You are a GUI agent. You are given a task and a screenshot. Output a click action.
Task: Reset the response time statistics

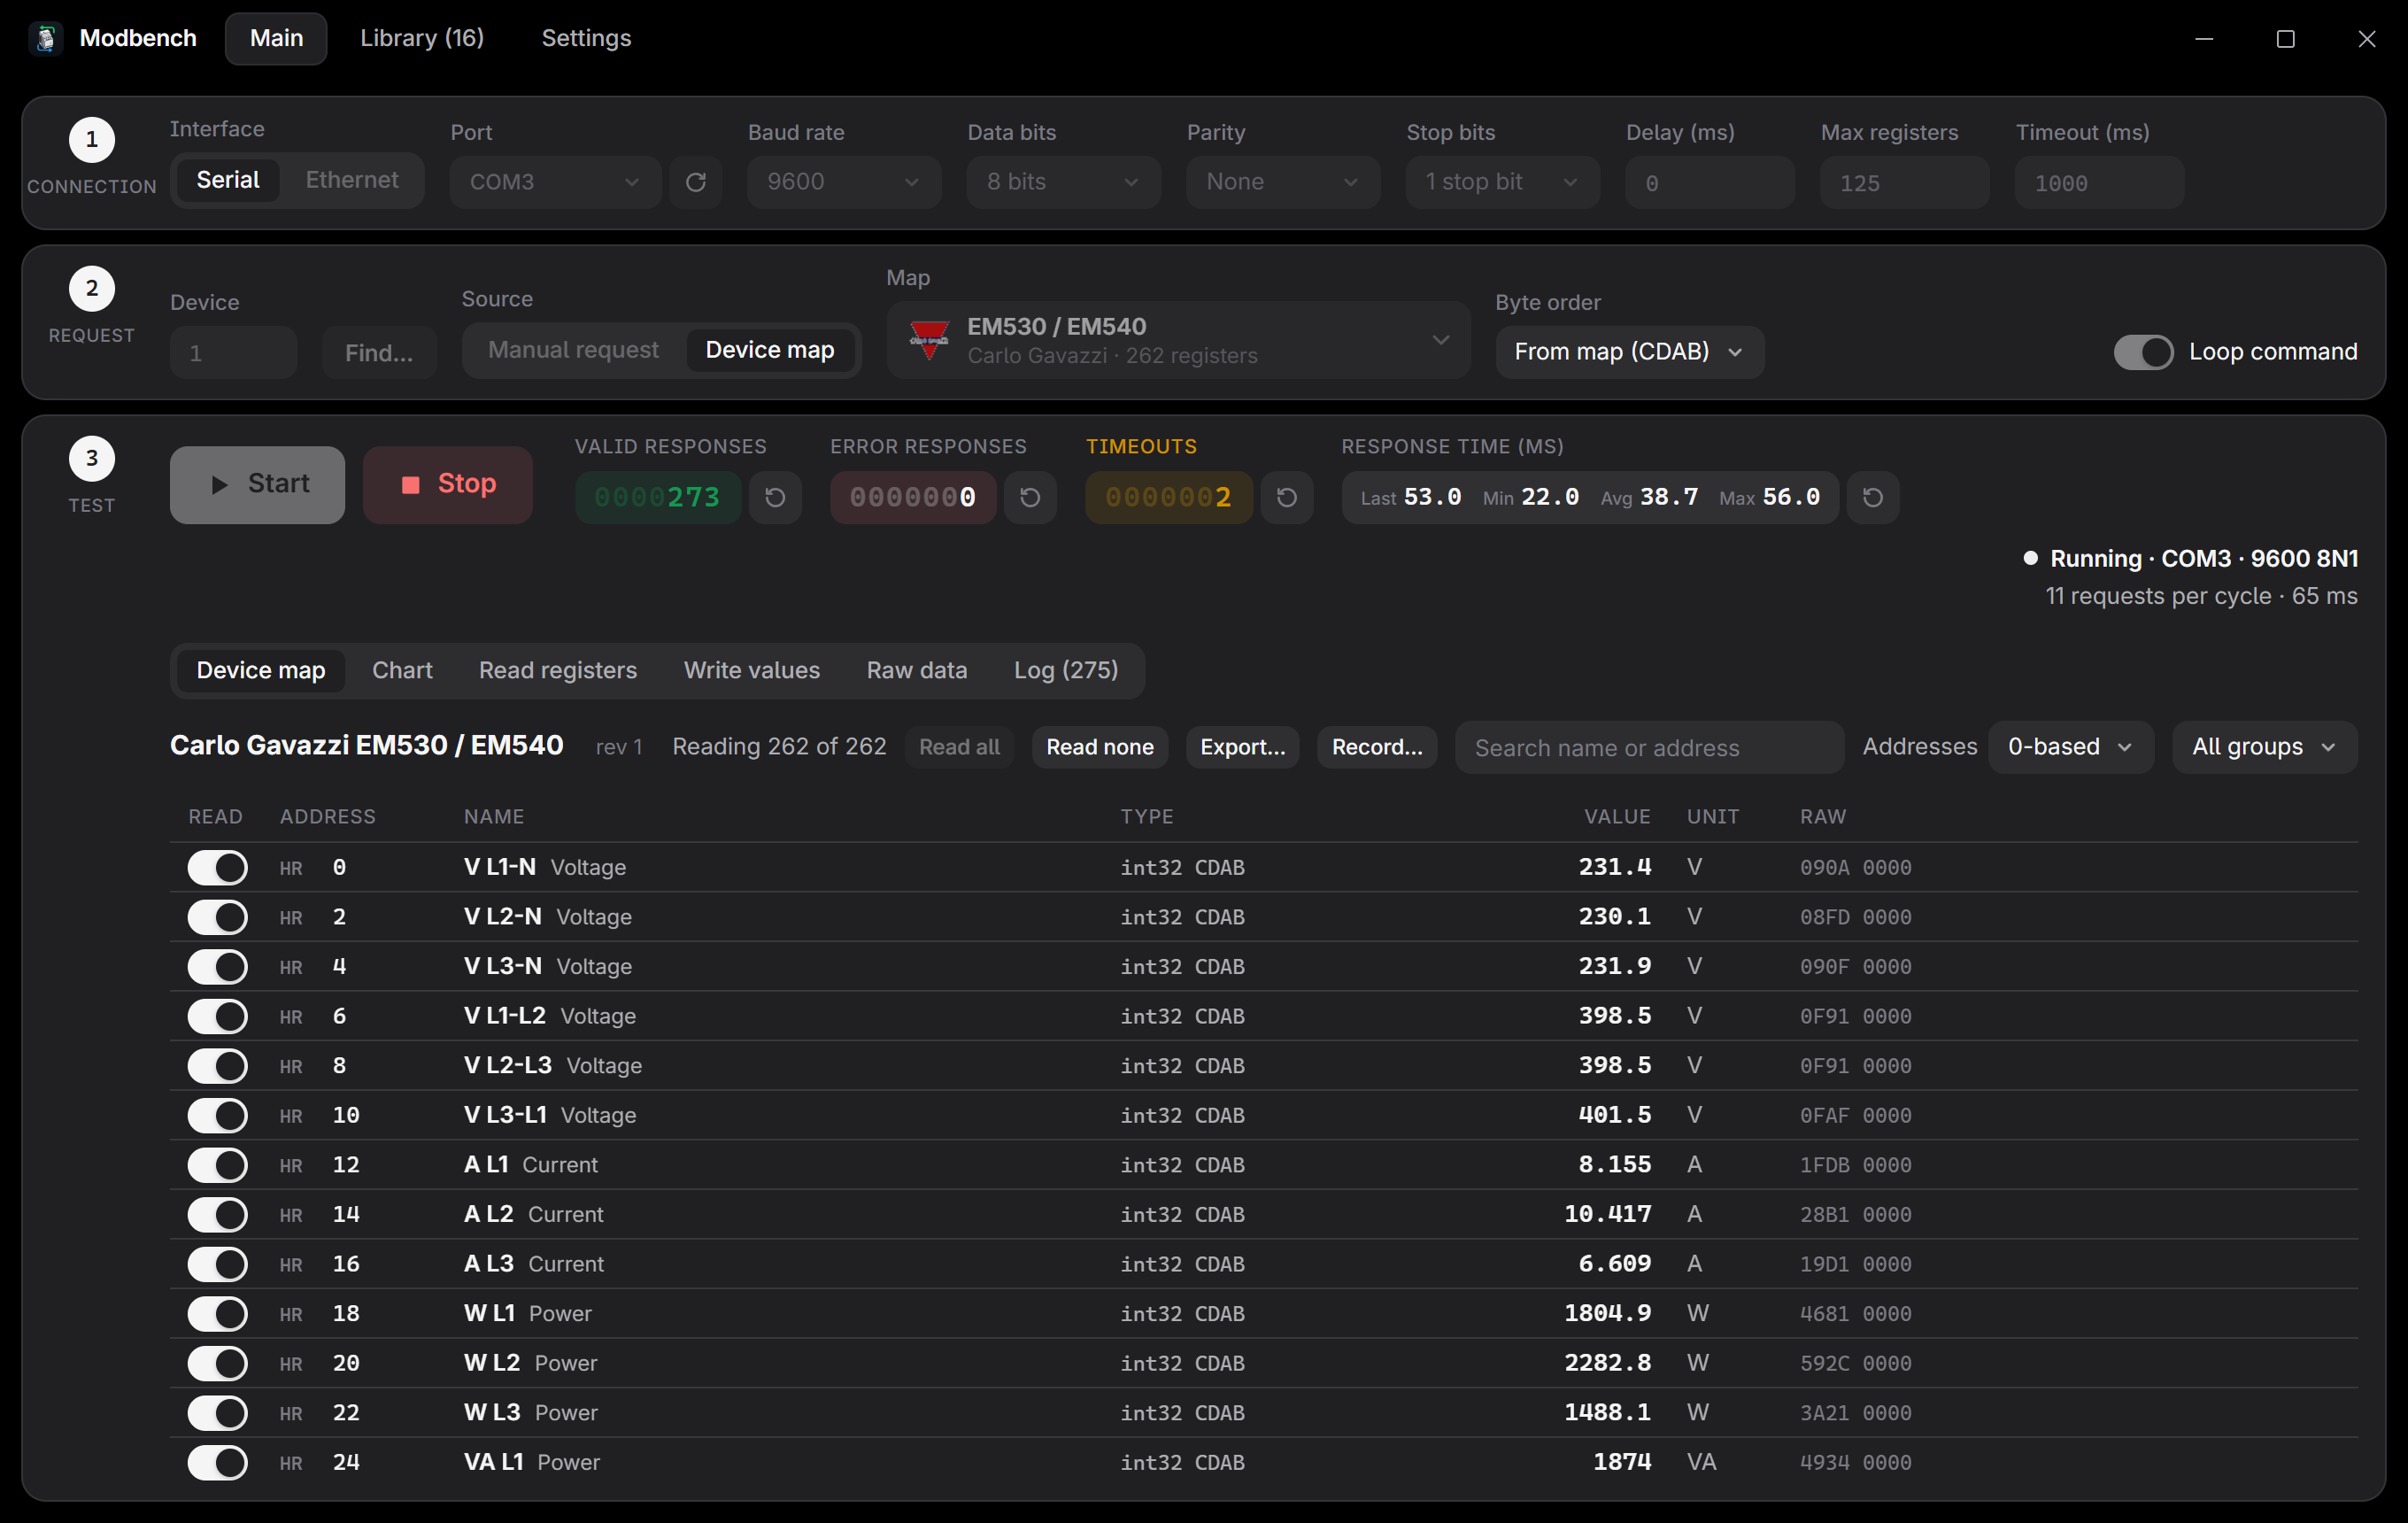pos(1873,497)
